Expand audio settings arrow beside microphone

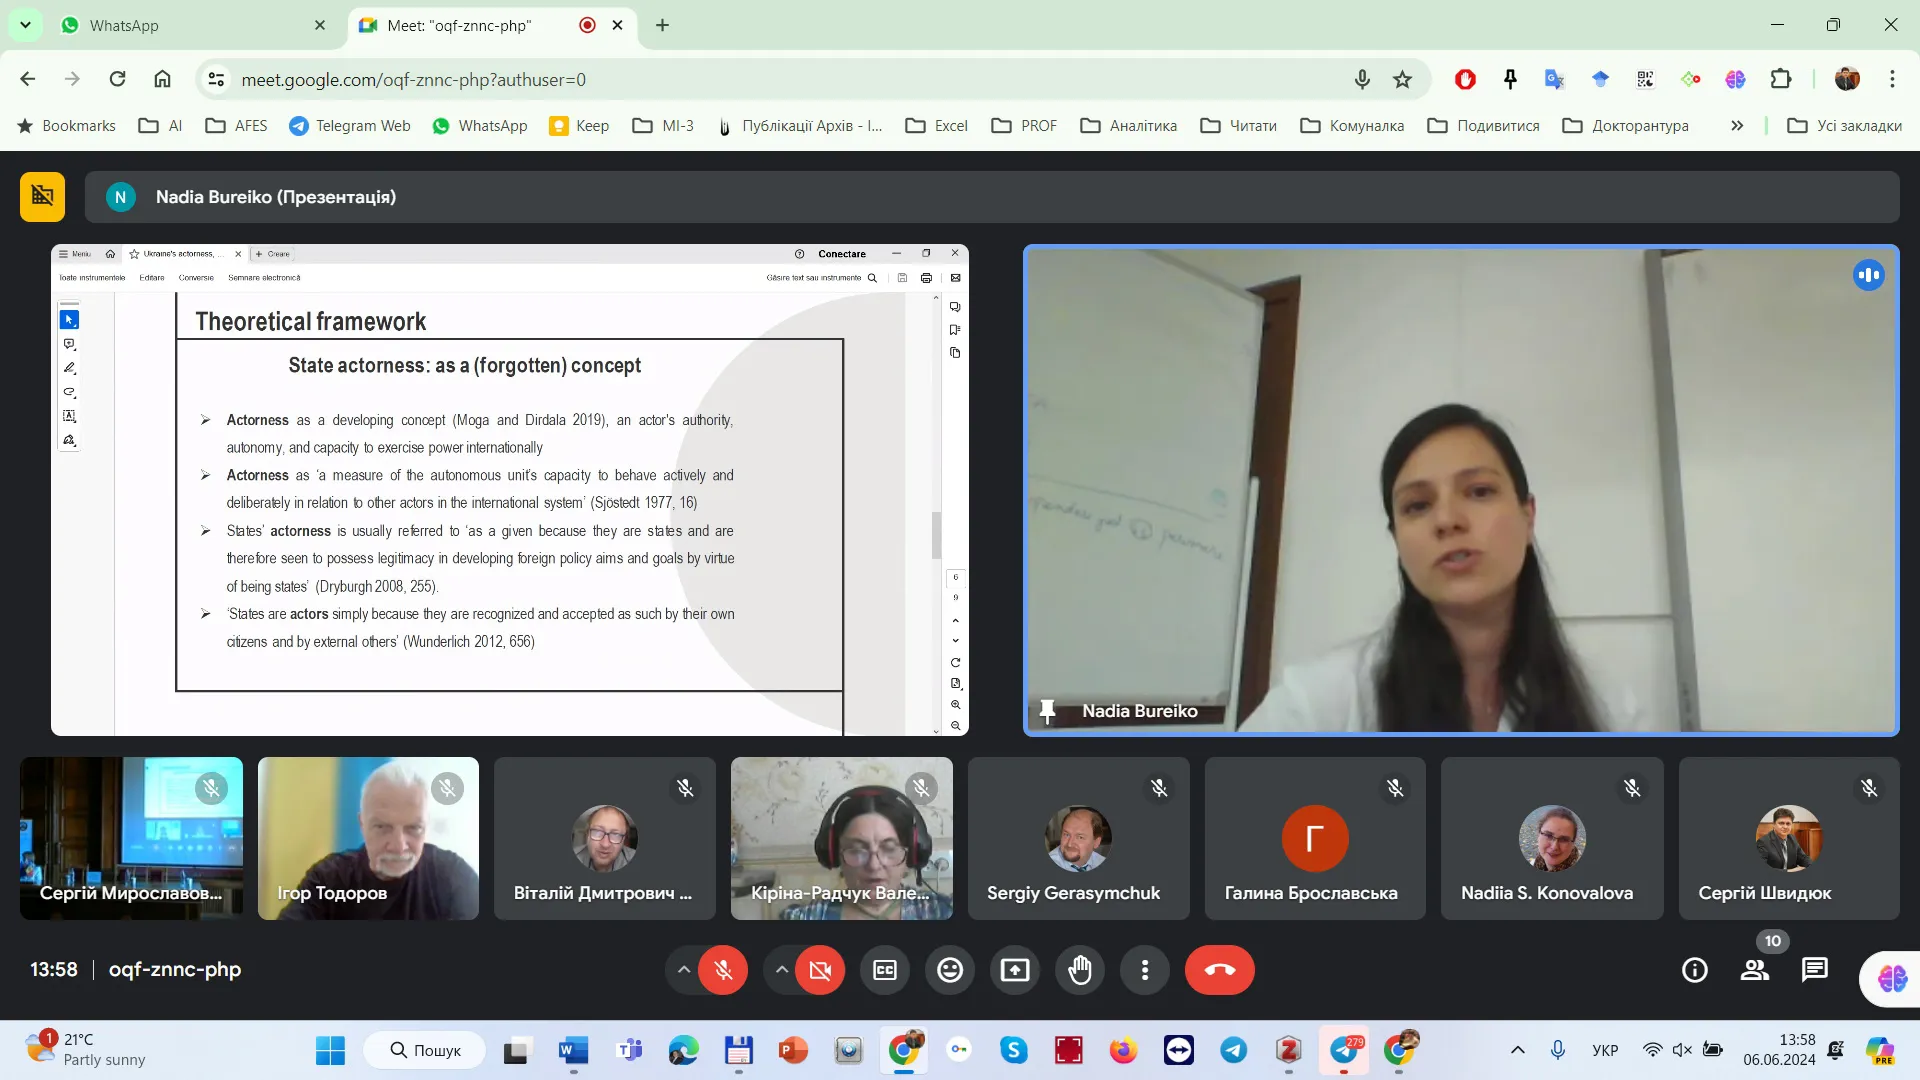(684, 970)
